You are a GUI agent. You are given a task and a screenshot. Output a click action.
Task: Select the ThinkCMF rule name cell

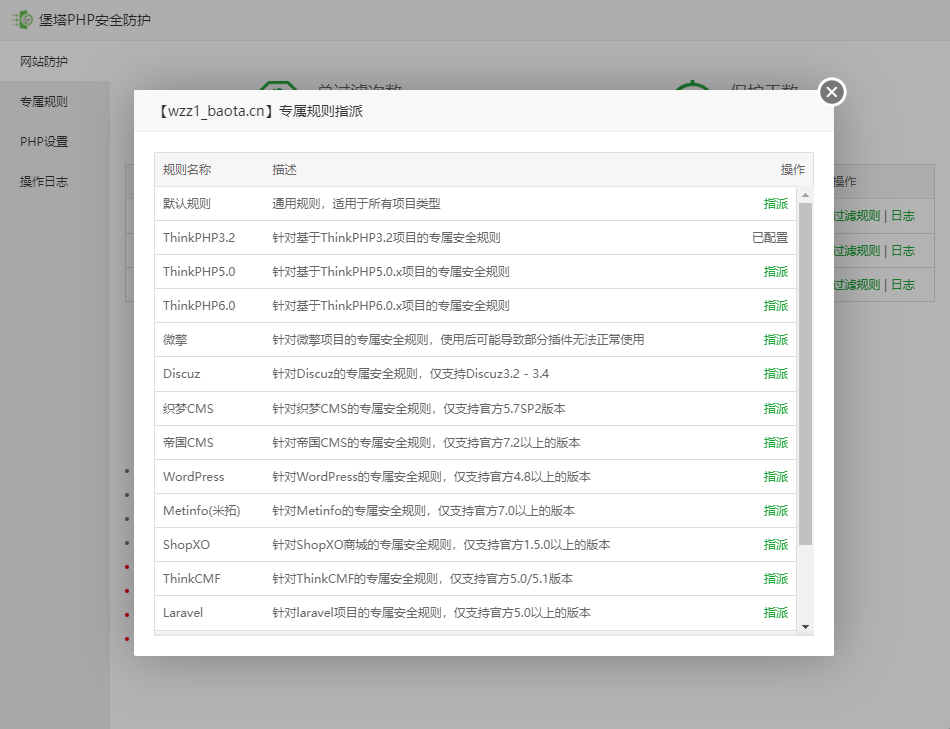(x=191, y=579)
